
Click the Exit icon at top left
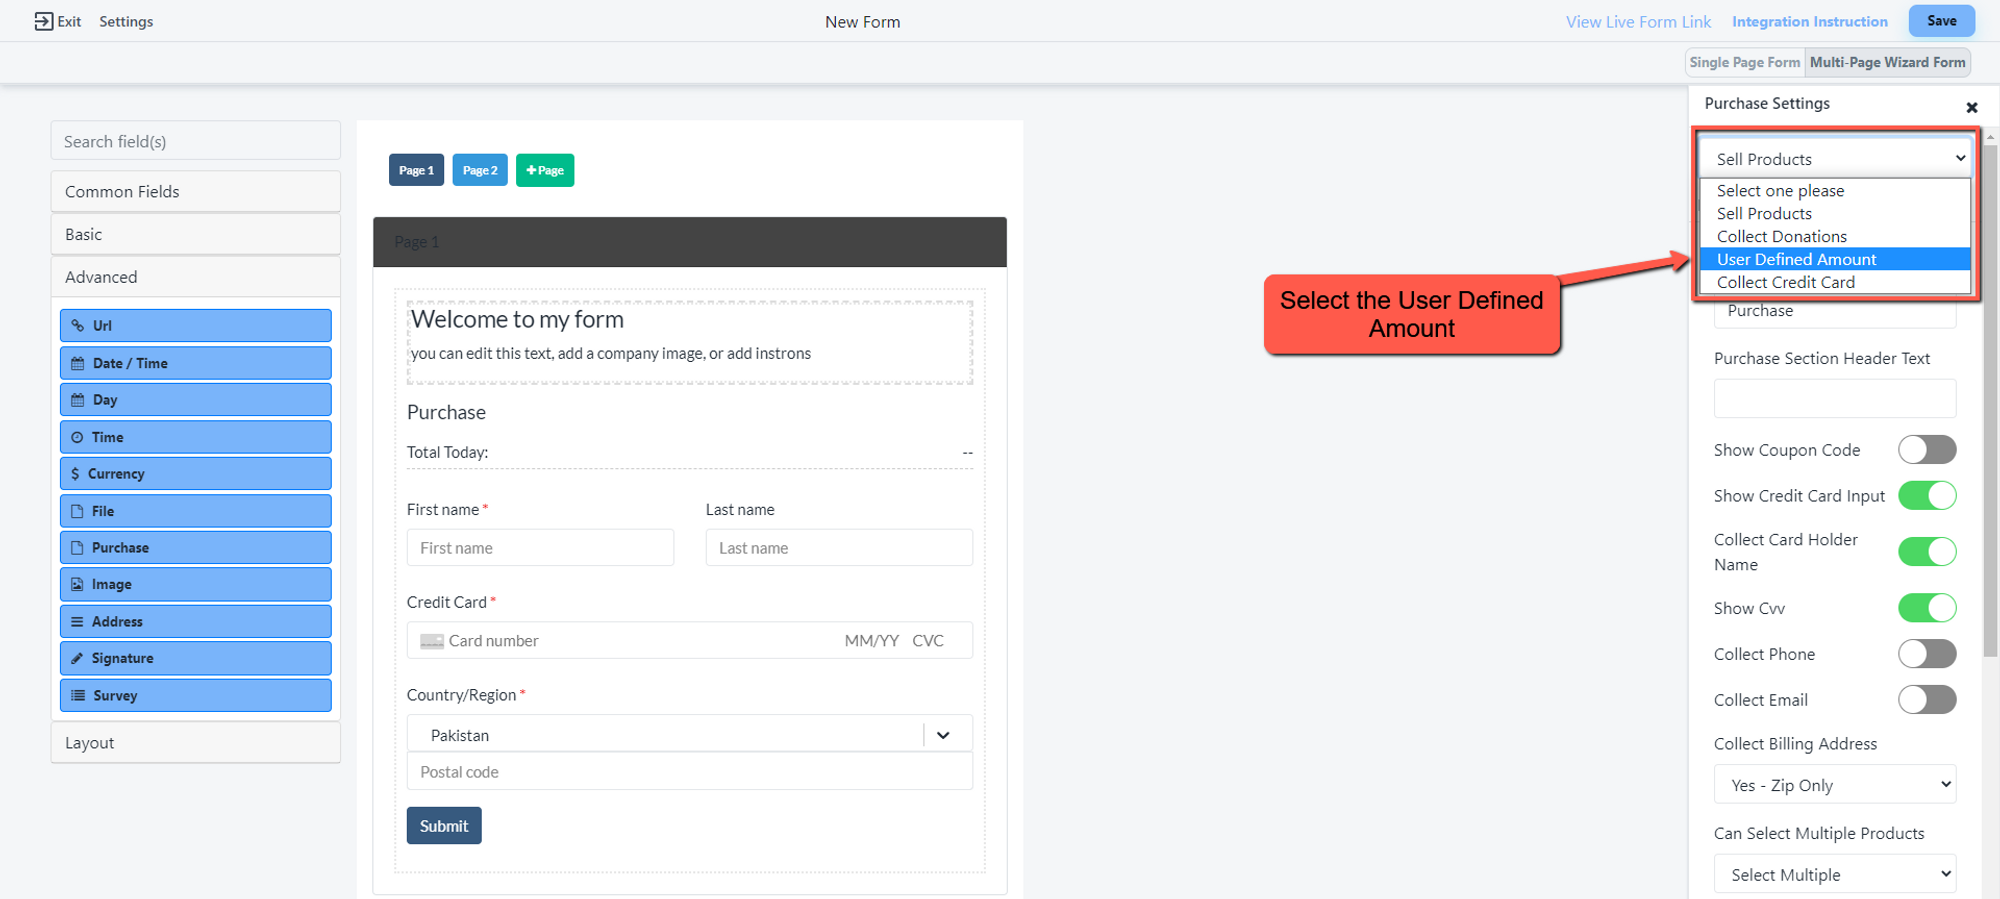coord(43,21)
